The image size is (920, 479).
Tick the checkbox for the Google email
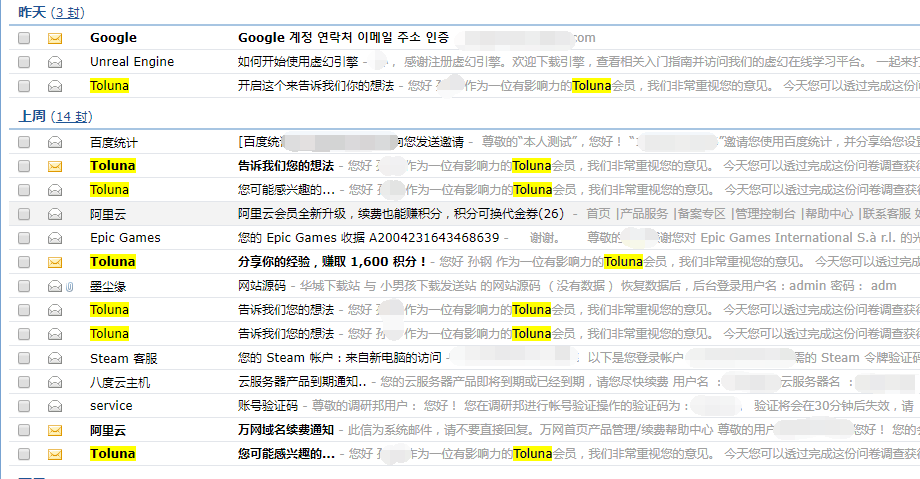coord(24,38)
